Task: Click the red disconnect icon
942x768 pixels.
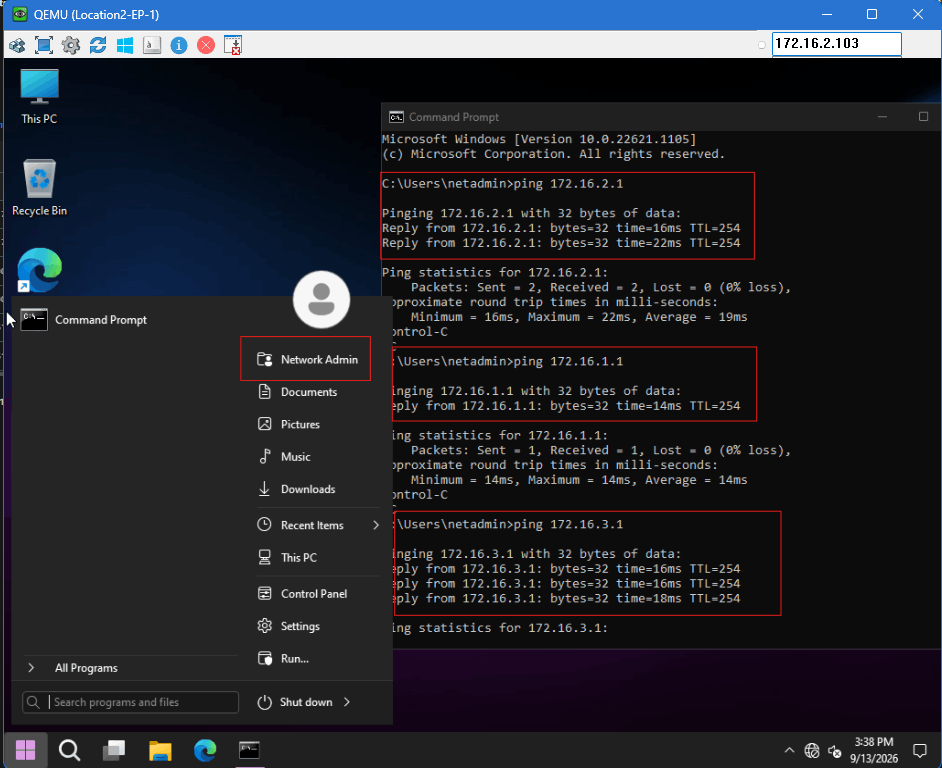Action: pos(206,45)
